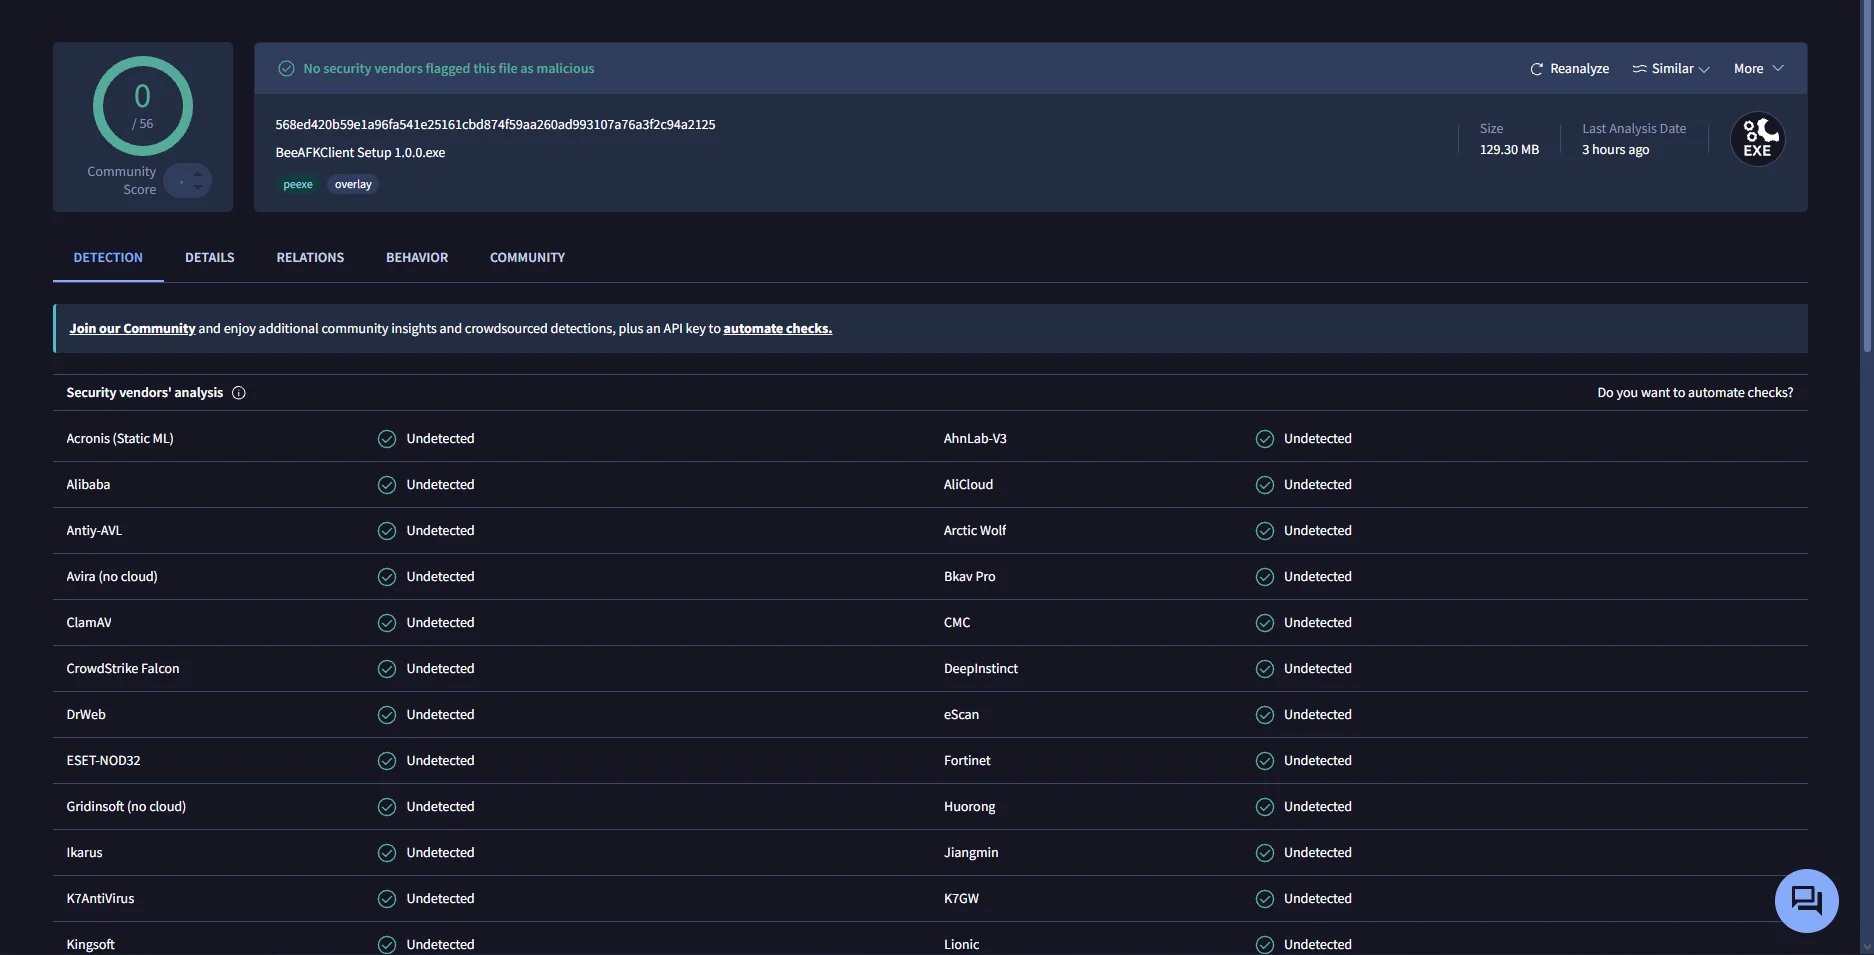
Task: Open the COMMUNITY tab
Action: (527, 258)
